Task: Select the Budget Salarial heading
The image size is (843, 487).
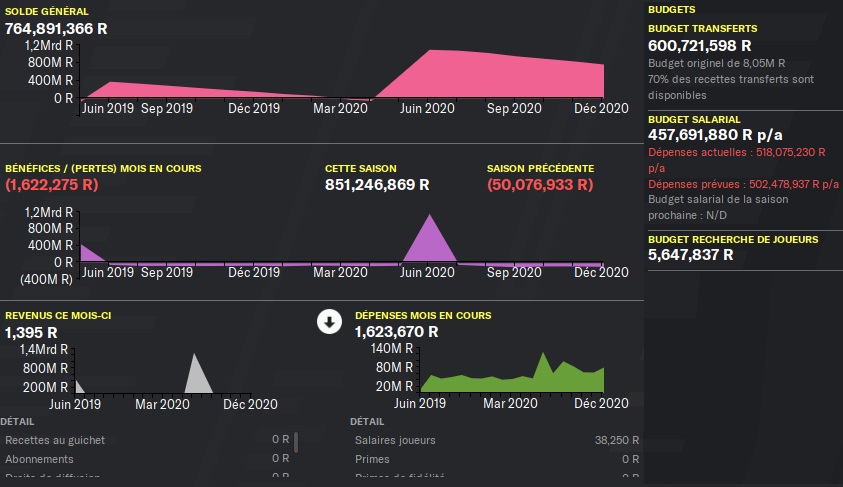Action: click(694, 118)
